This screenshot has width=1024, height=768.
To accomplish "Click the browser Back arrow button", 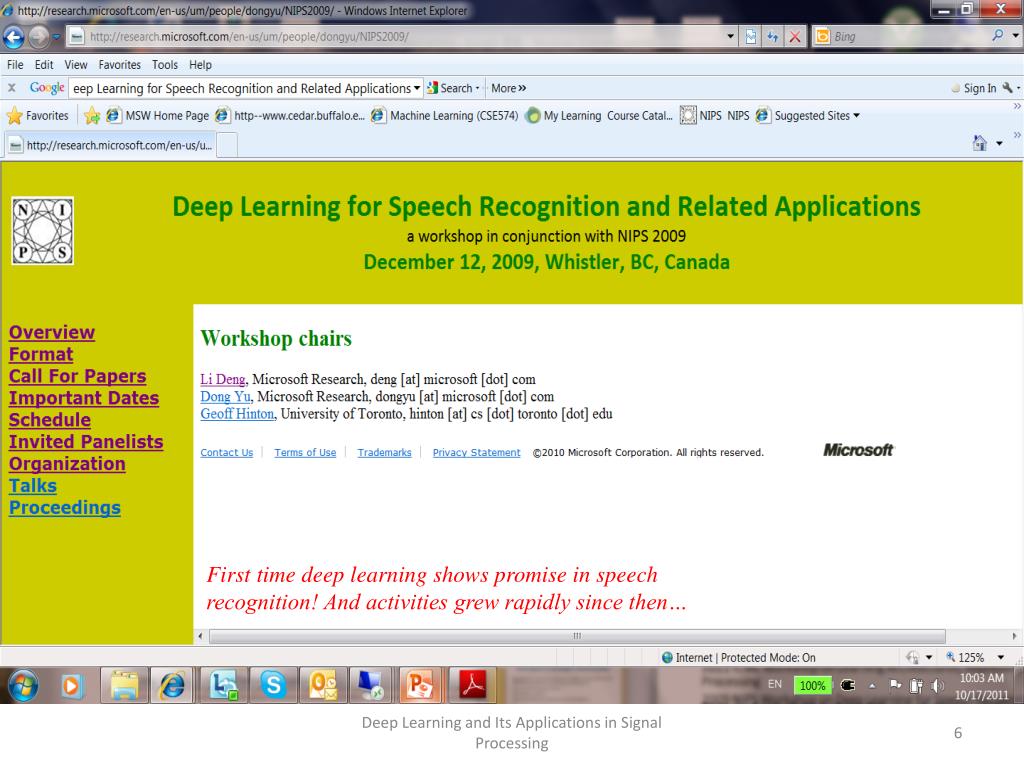I will [x=14, y=37].
